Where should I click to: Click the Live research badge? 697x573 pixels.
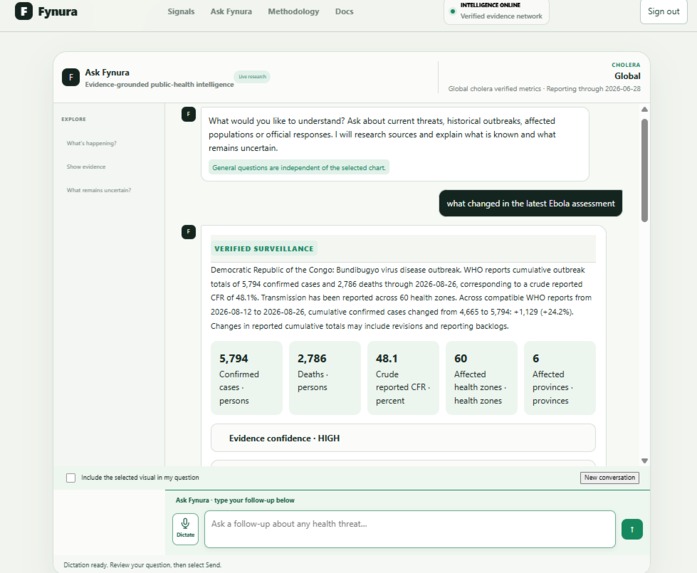(252, 76)
